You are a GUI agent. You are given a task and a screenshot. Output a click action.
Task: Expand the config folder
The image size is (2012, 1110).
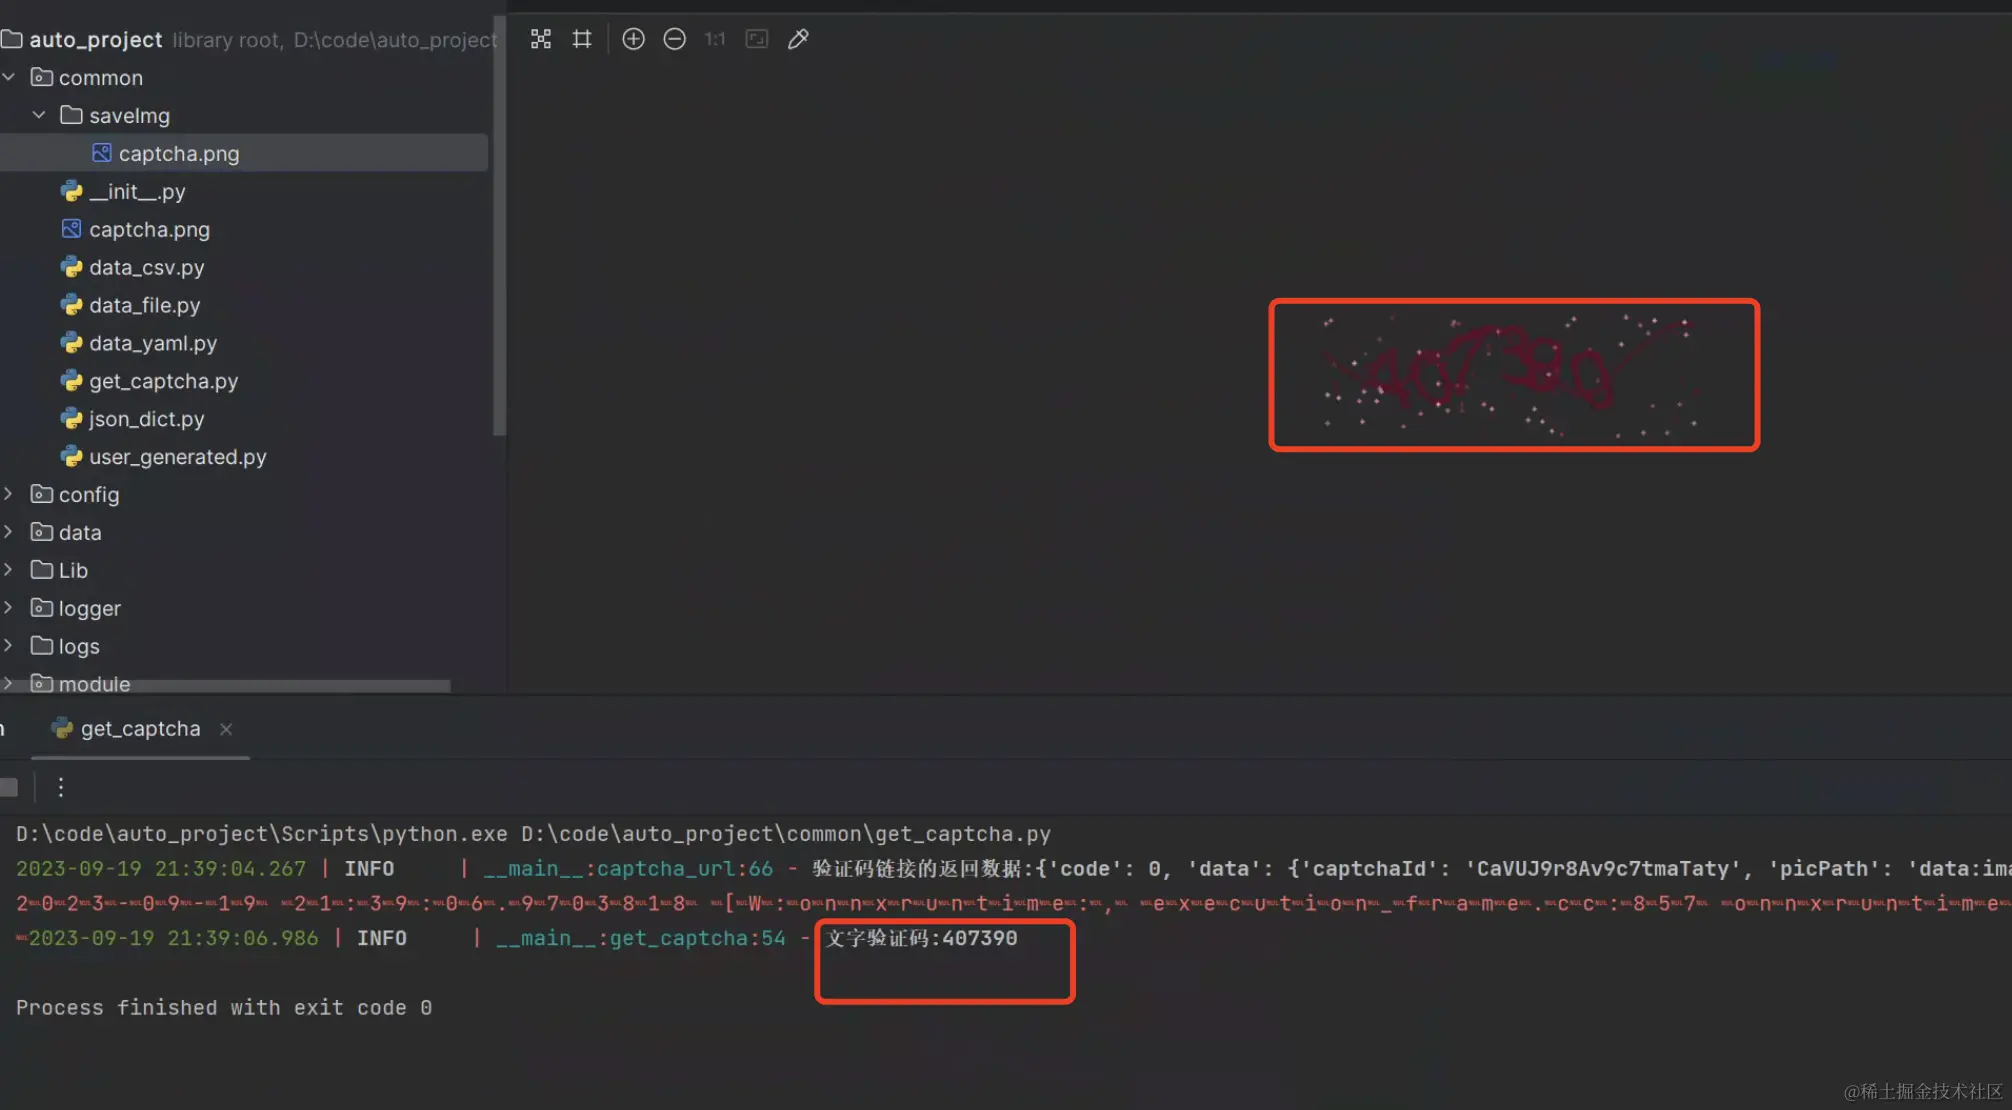pos(9,494)
